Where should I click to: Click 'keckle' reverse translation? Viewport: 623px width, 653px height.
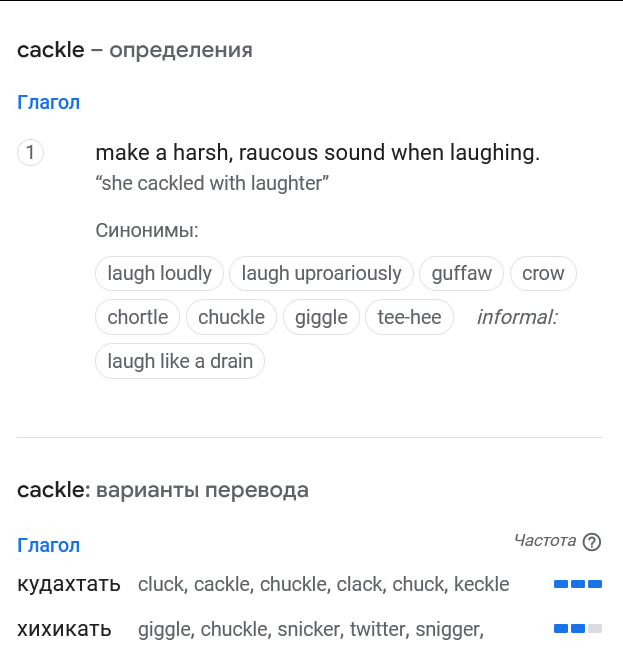pos(481,584)
